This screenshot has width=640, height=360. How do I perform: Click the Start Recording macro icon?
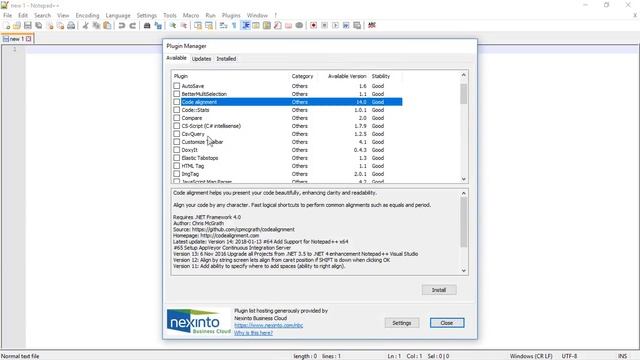(x=313, y=26)
